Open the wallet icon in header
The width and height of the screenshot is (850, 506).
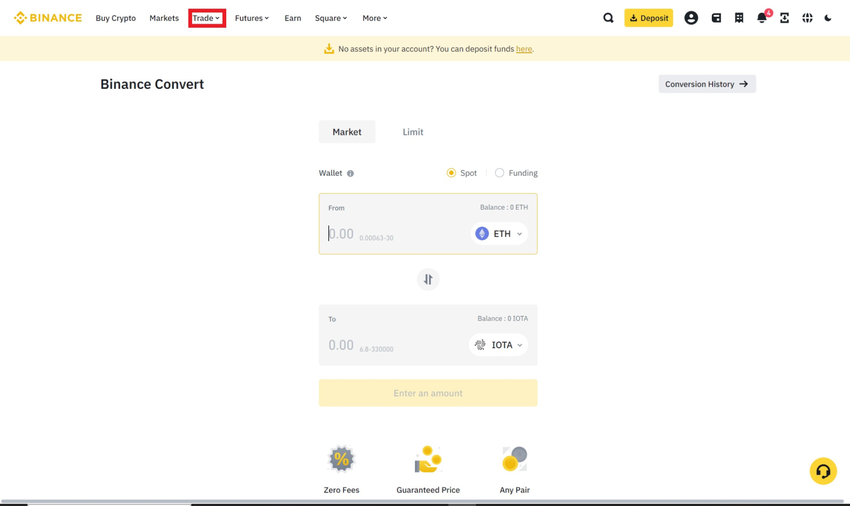click(716, 18)
